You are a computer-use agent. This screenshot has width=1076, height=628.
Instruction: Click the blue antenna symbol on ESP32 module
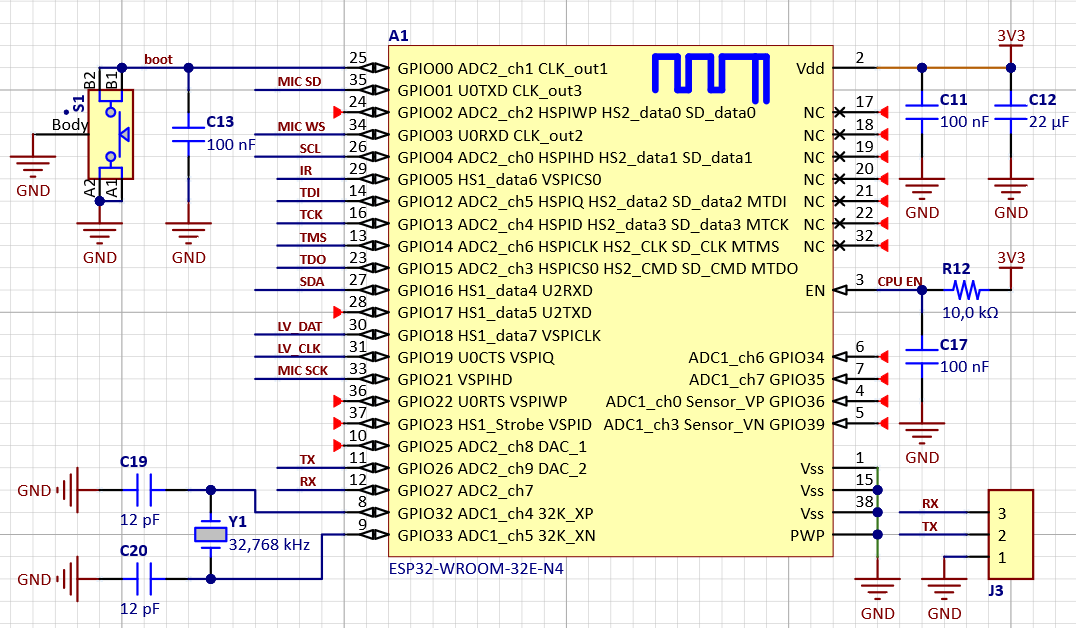710,78
